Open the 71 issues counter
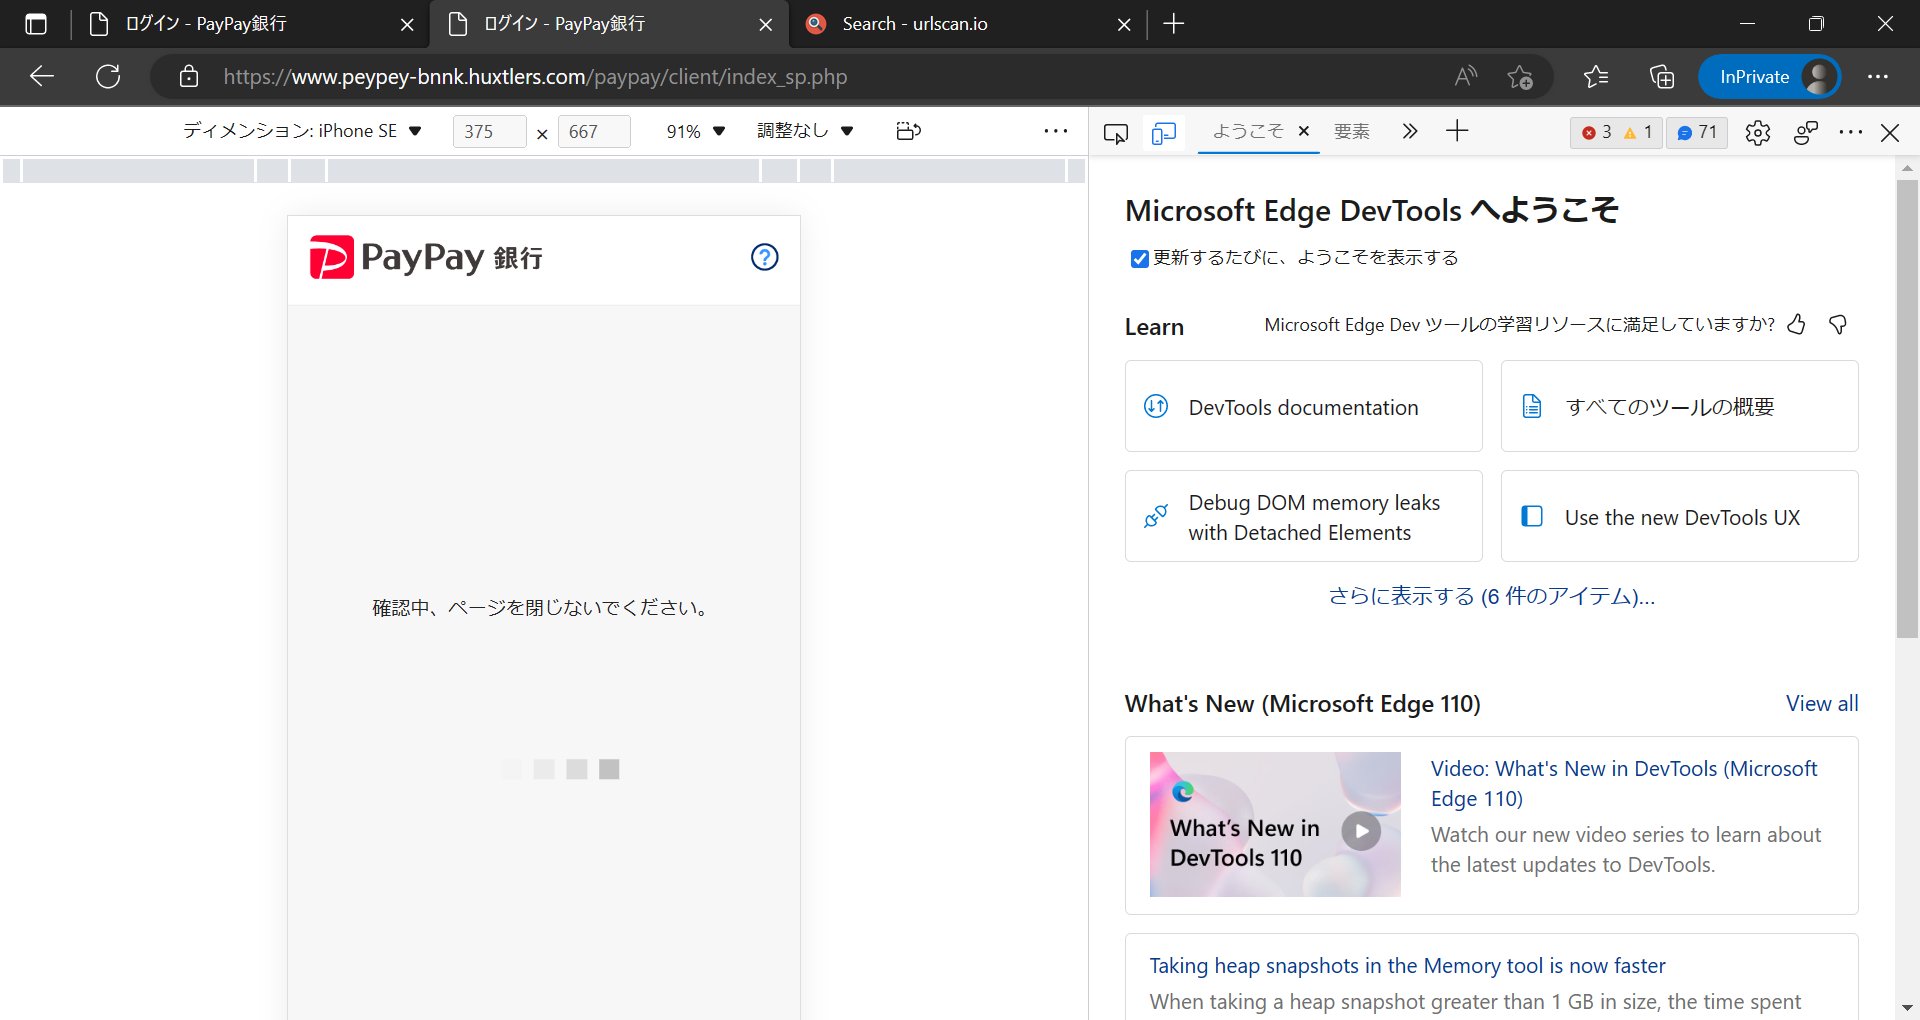1920x1020 pixels. coord(1697,132)
